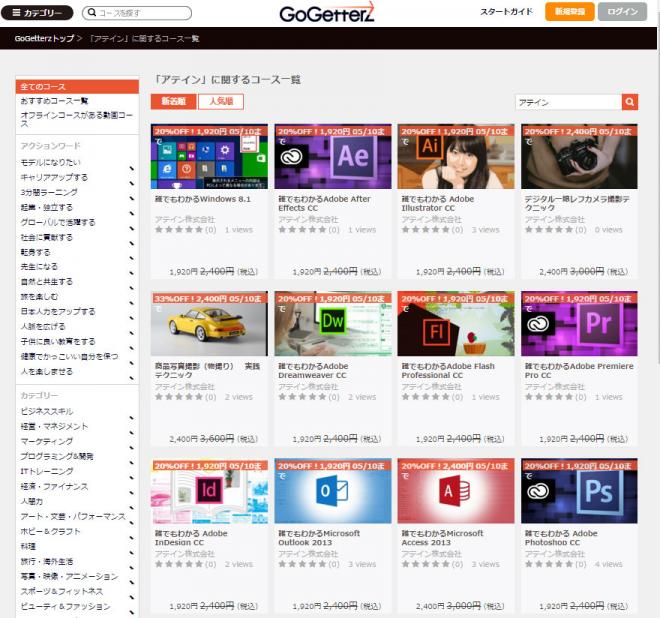This screenshot has height=618, width=660.
Task: Select 人を楽しませる action word
Action: [x=47, y=371]
